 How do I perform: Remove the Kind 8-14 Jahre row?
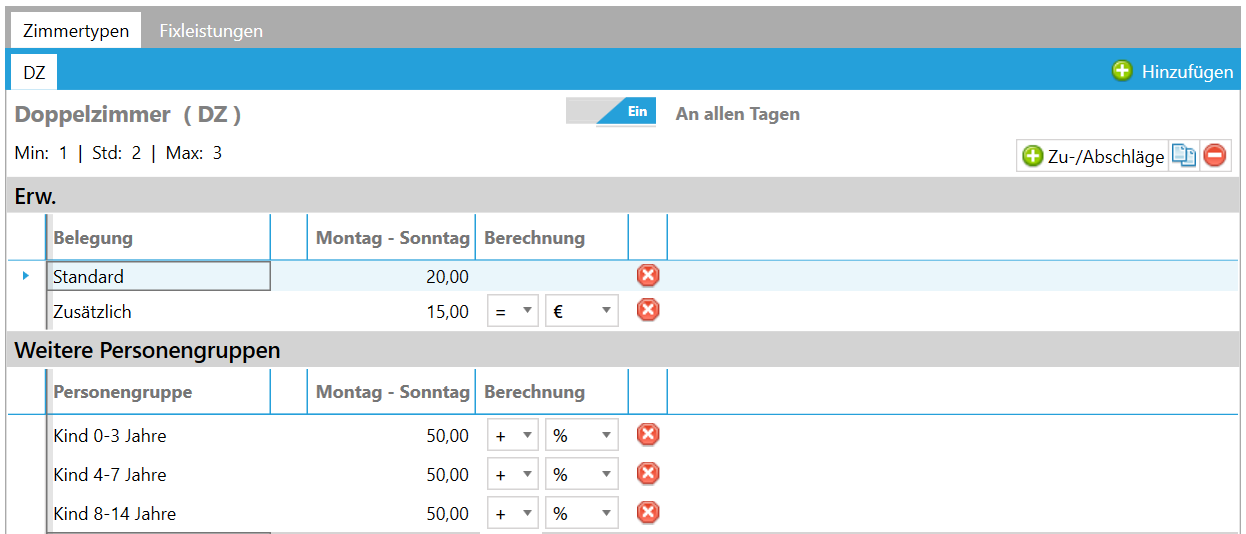point(648,513)
